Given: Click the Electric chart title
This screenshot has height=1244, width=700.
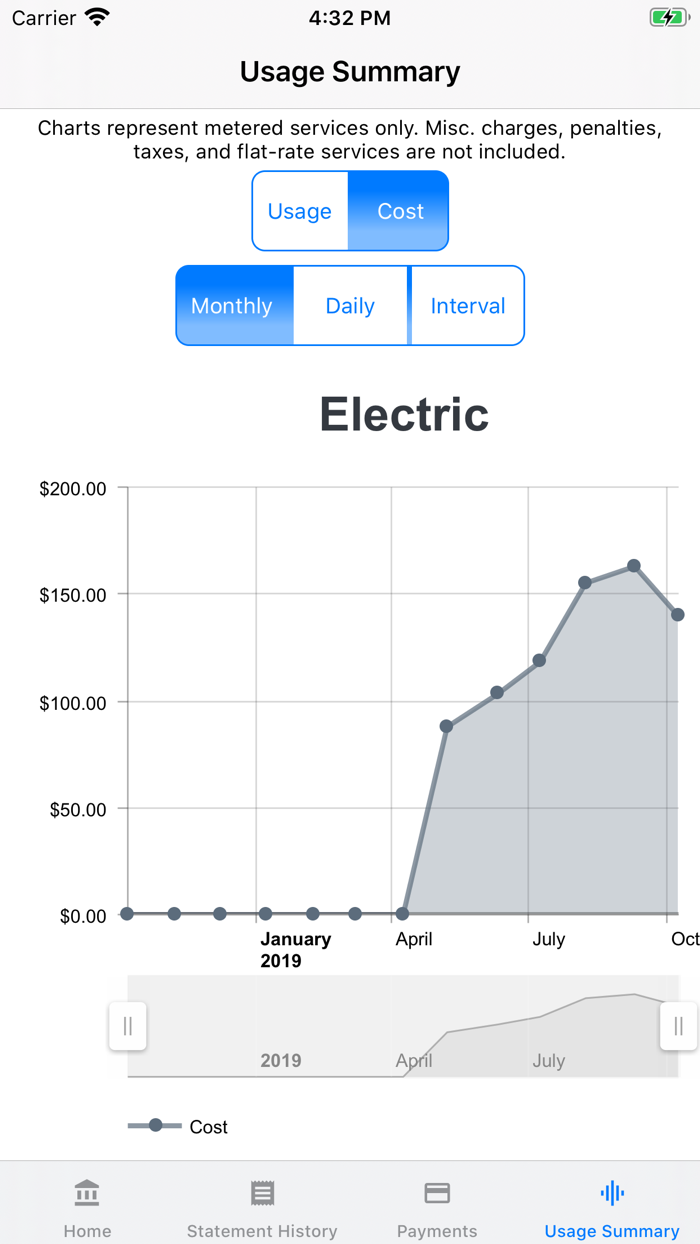Looking at the screenshot, I should tap(403, 413).
